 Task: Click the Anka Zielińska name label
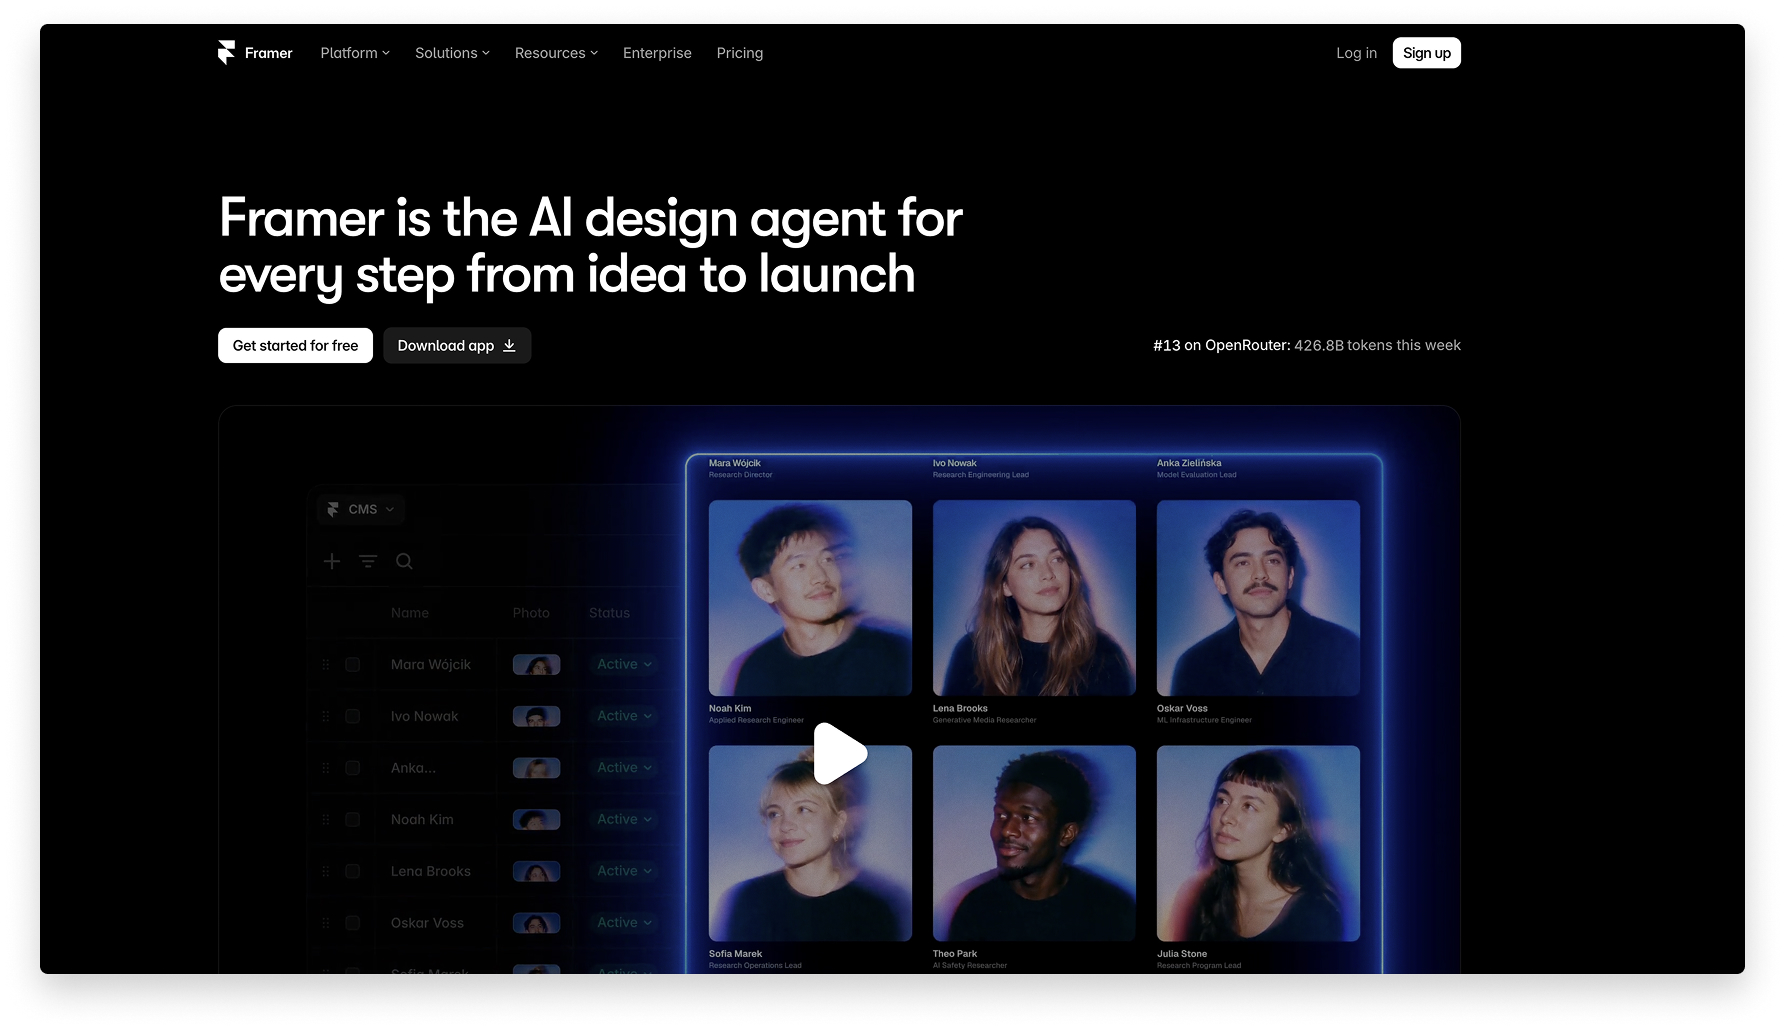pos(1189,463)
